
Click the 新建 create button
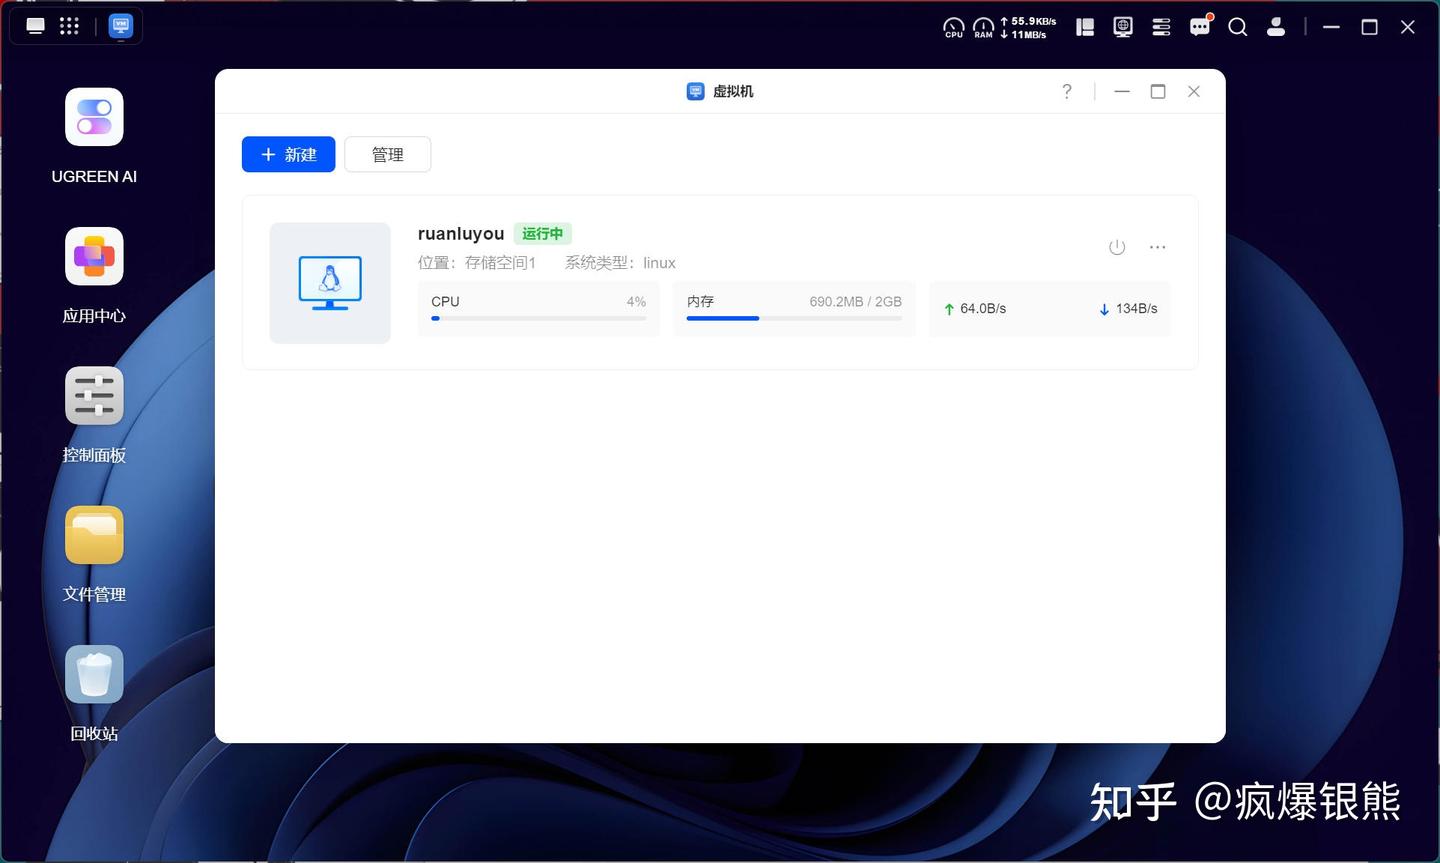tap(289, 154)
